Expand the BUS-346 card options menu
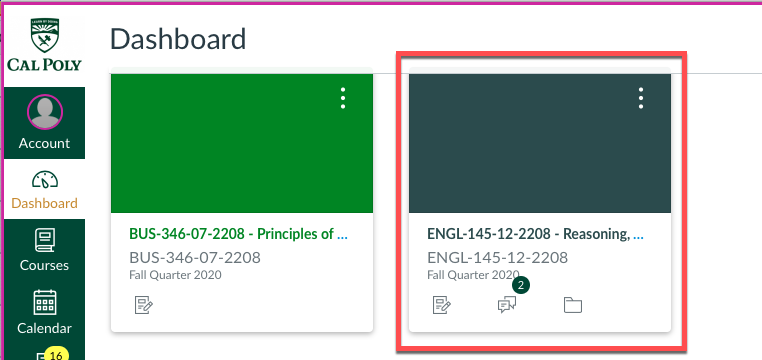762x360 pixels. point(343,98)
